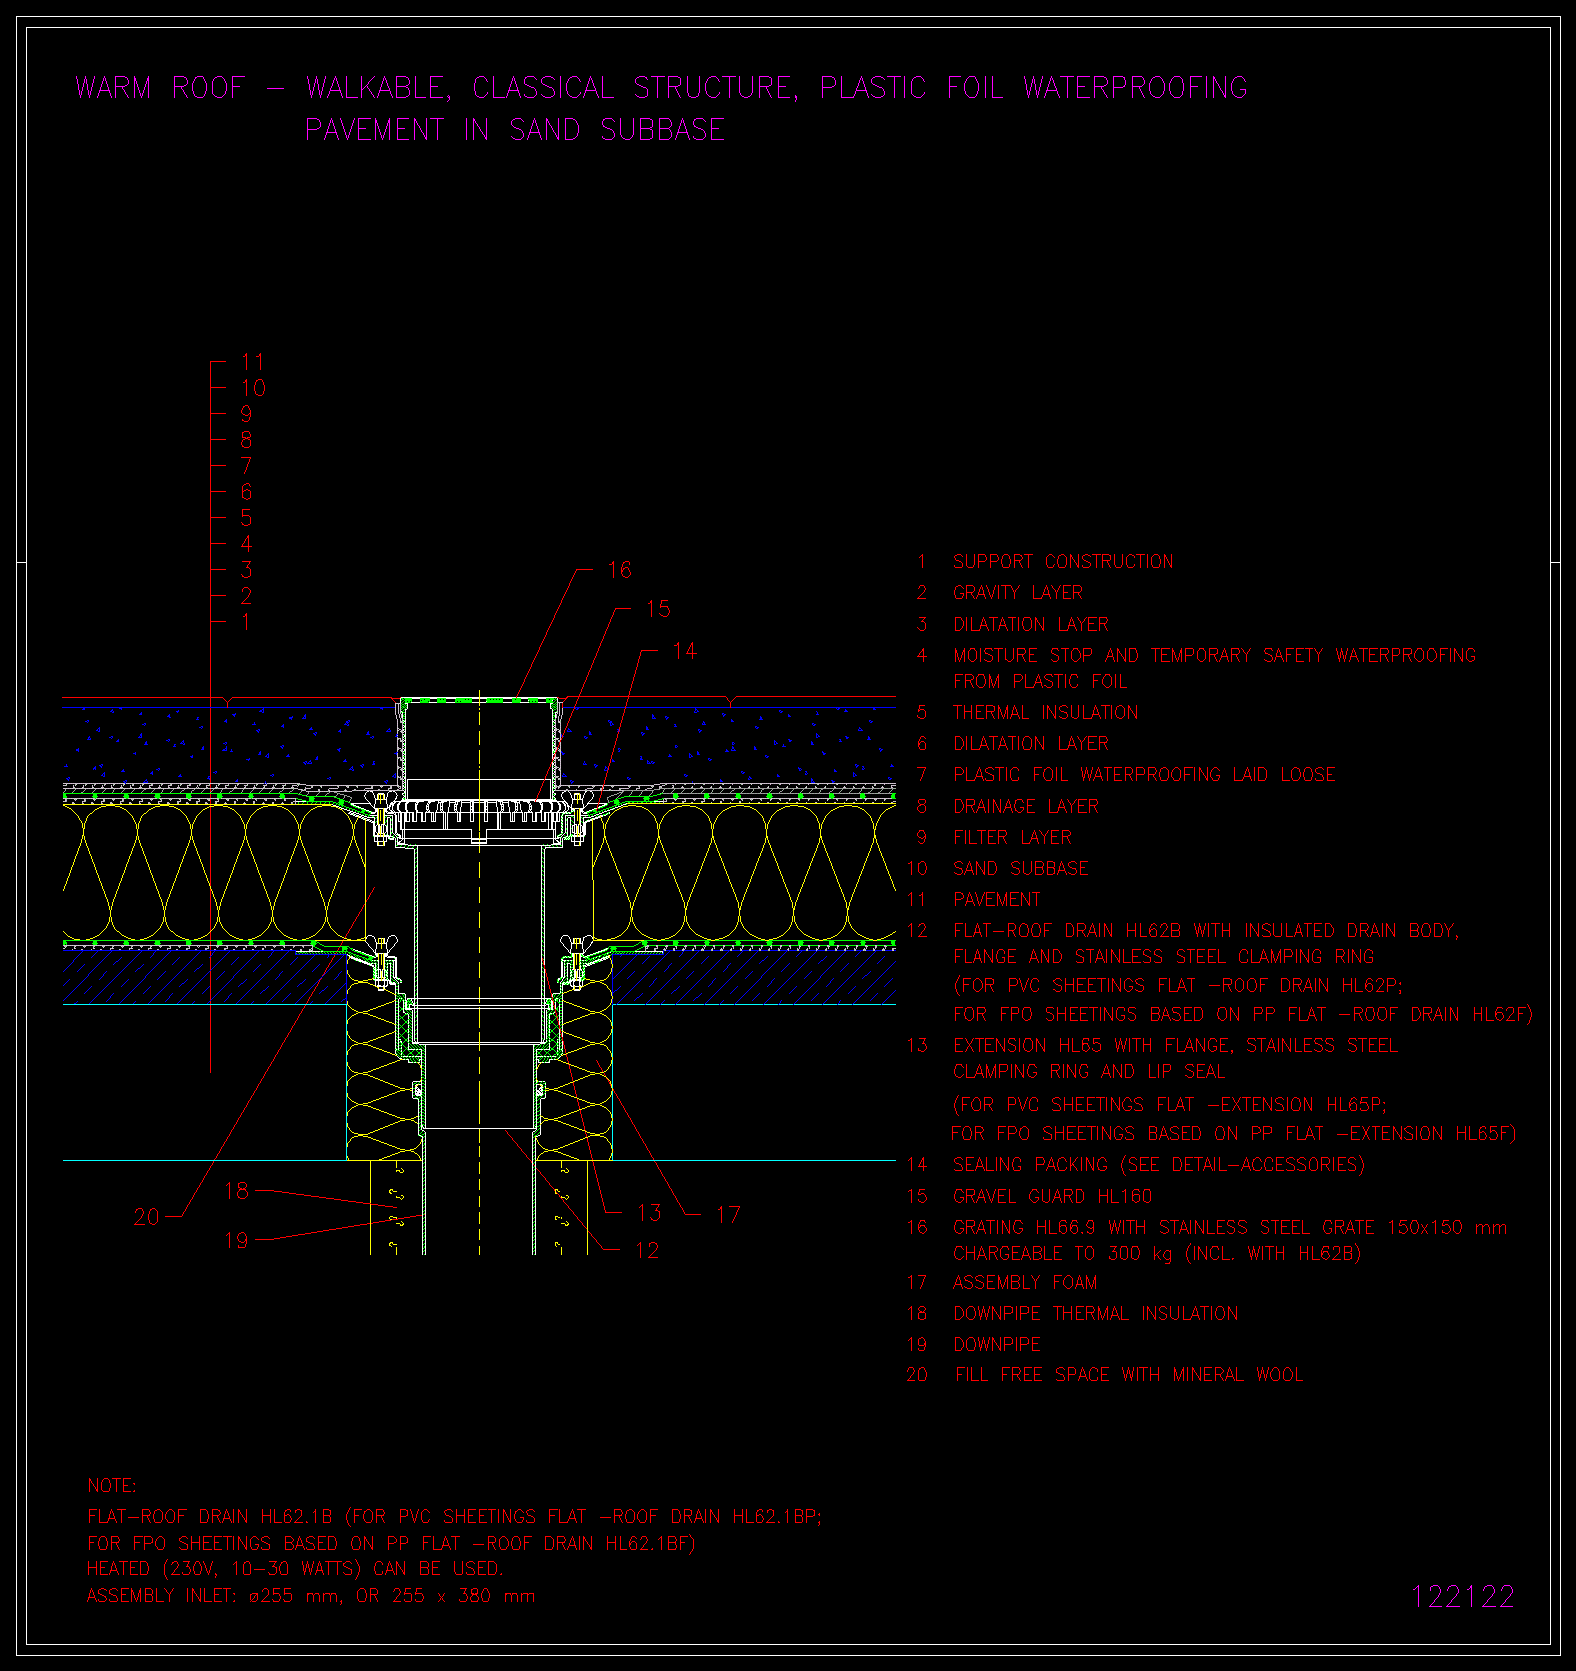The width and height of the screenshot is (1576, 1671).
Task: Select legend text 'MOISTURE STOP AND TEMPORARY SAFETY WATERPROOFING'
Action: tap(1215, 656)
